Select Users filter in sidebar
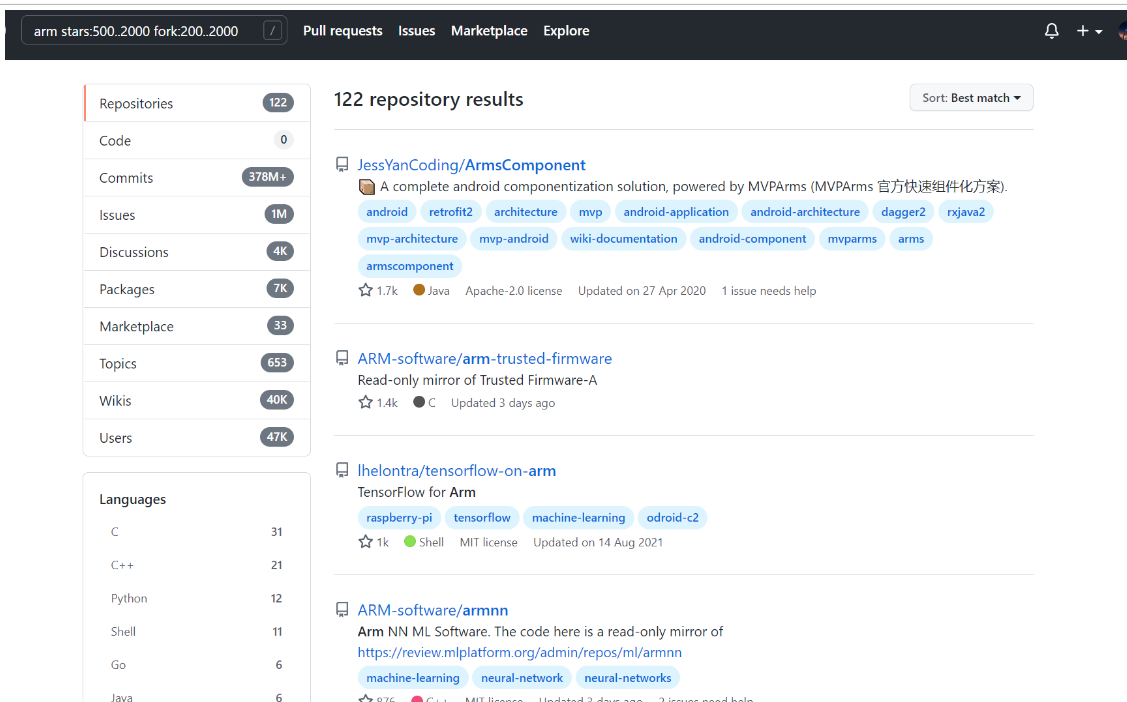Screen dimensions: 1127x702 point(197,438)
